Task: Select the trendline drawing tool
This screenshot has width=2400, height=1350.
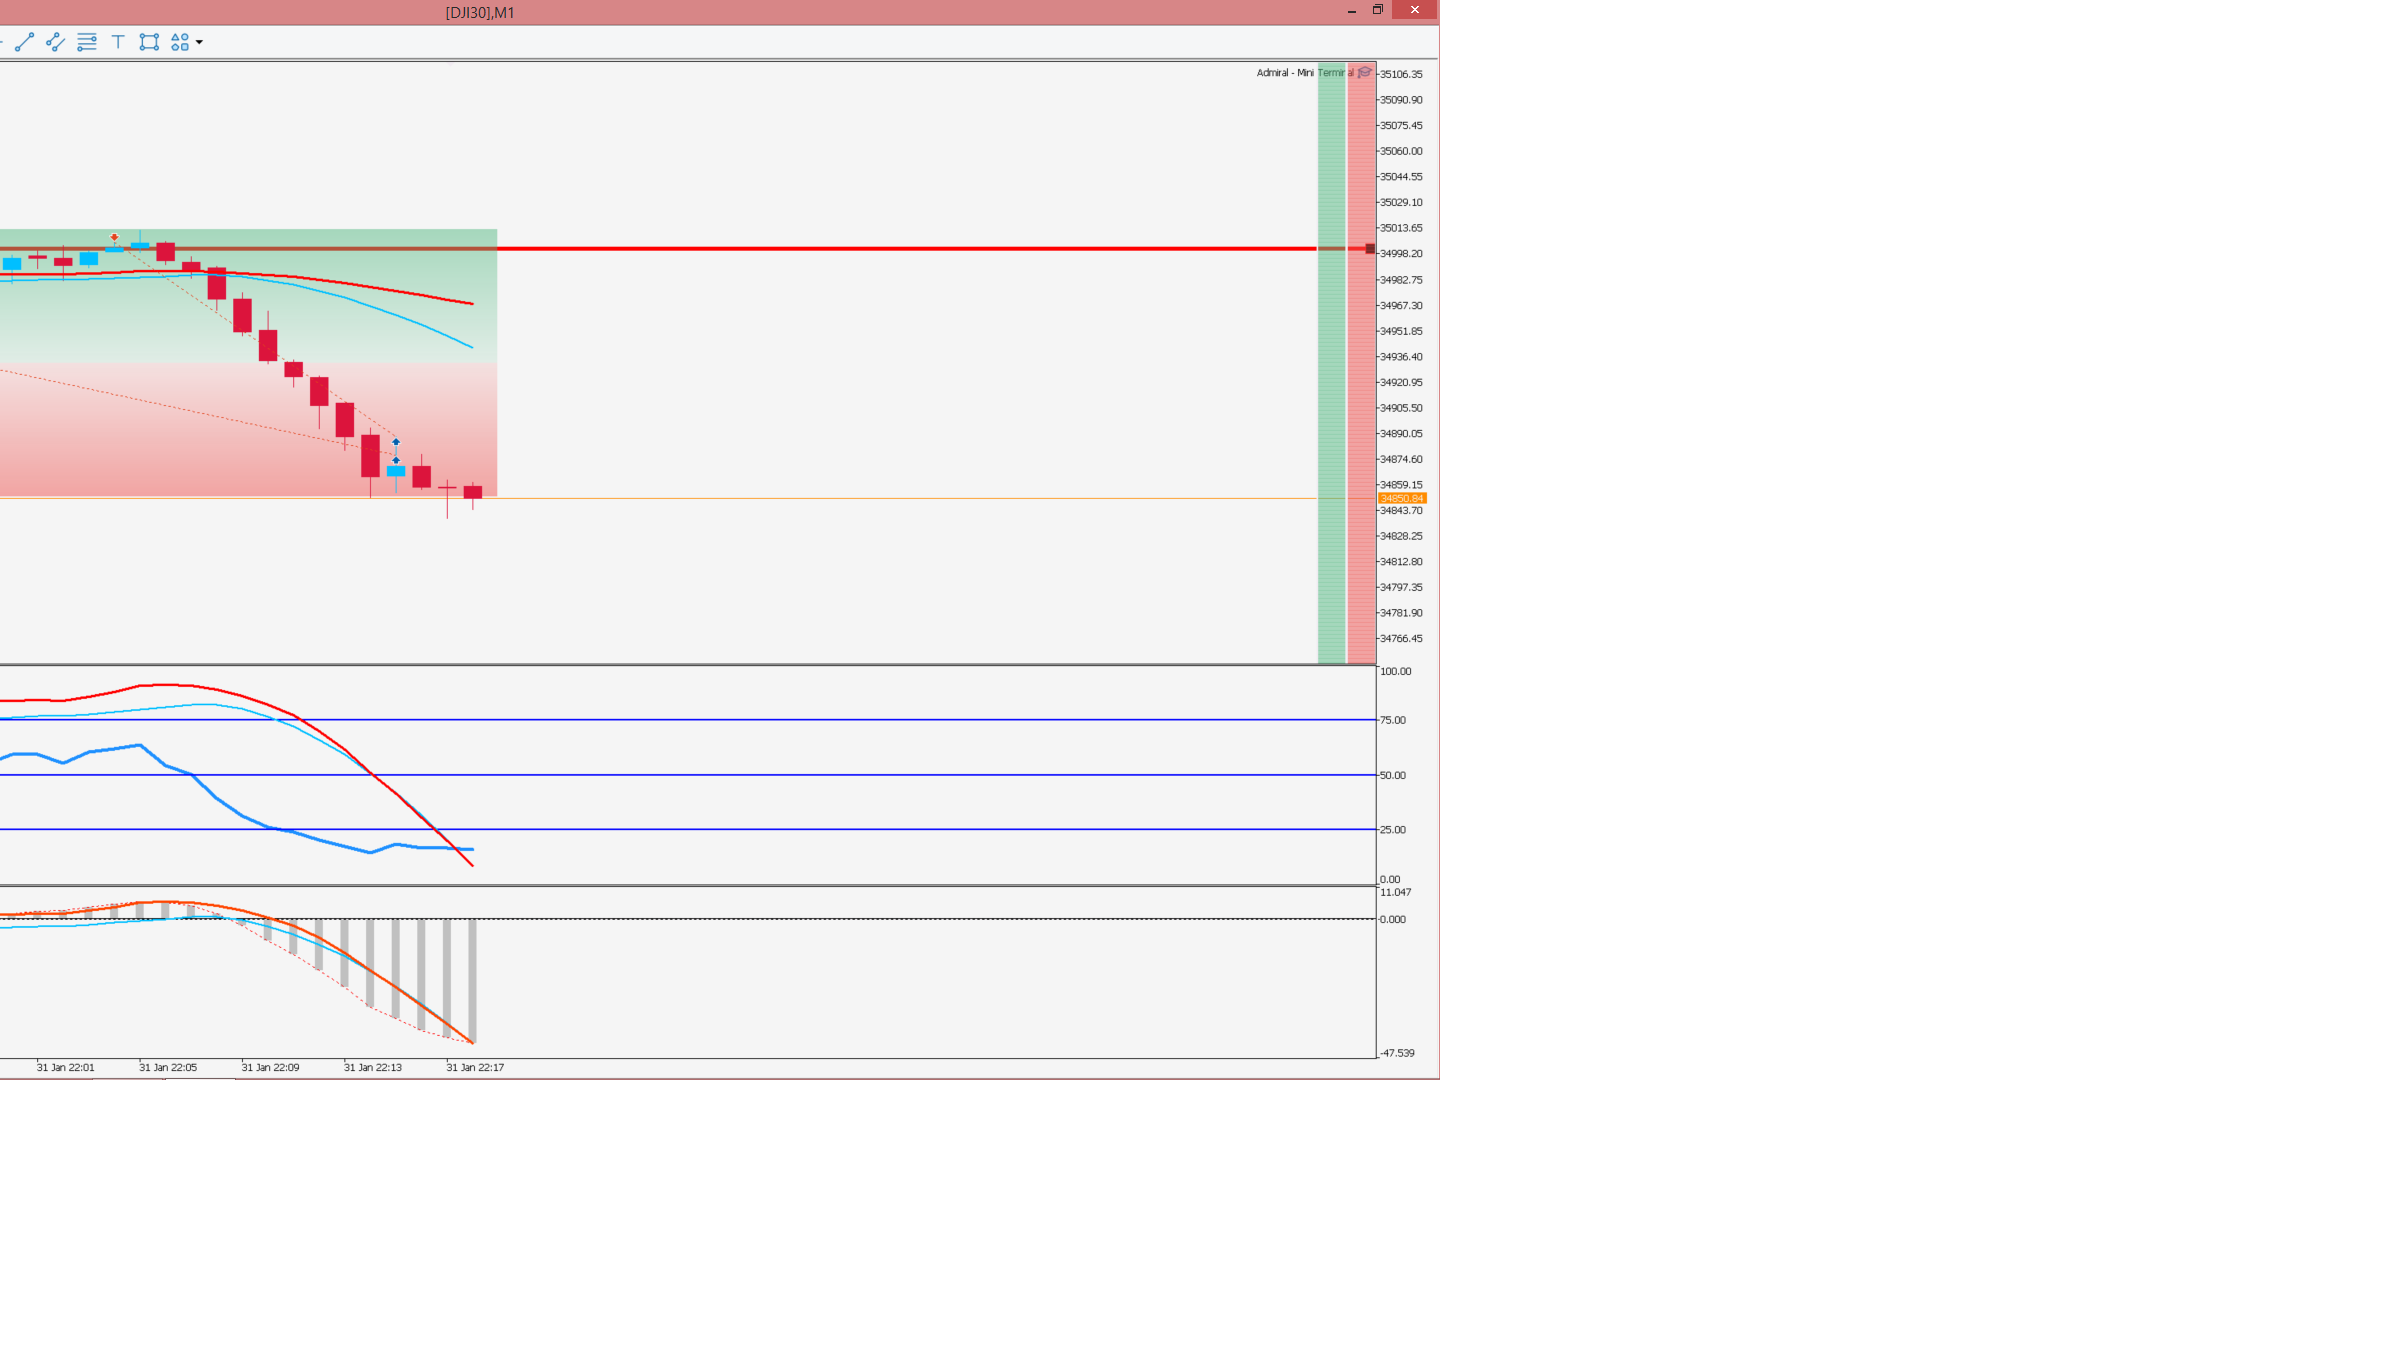Action: 25,42
